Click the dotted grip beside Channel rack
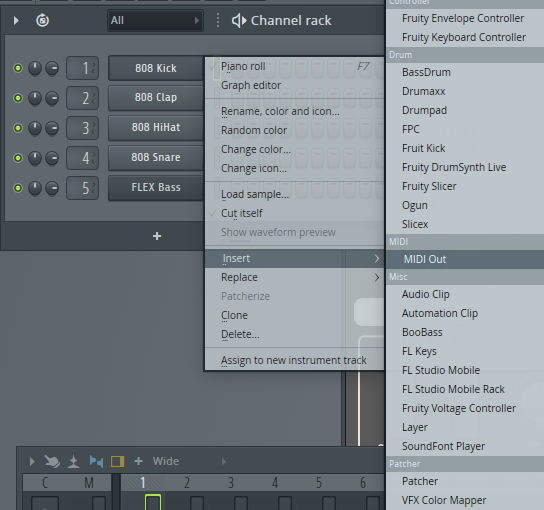This screenshot has height=510, width=544. coord(218,20)
